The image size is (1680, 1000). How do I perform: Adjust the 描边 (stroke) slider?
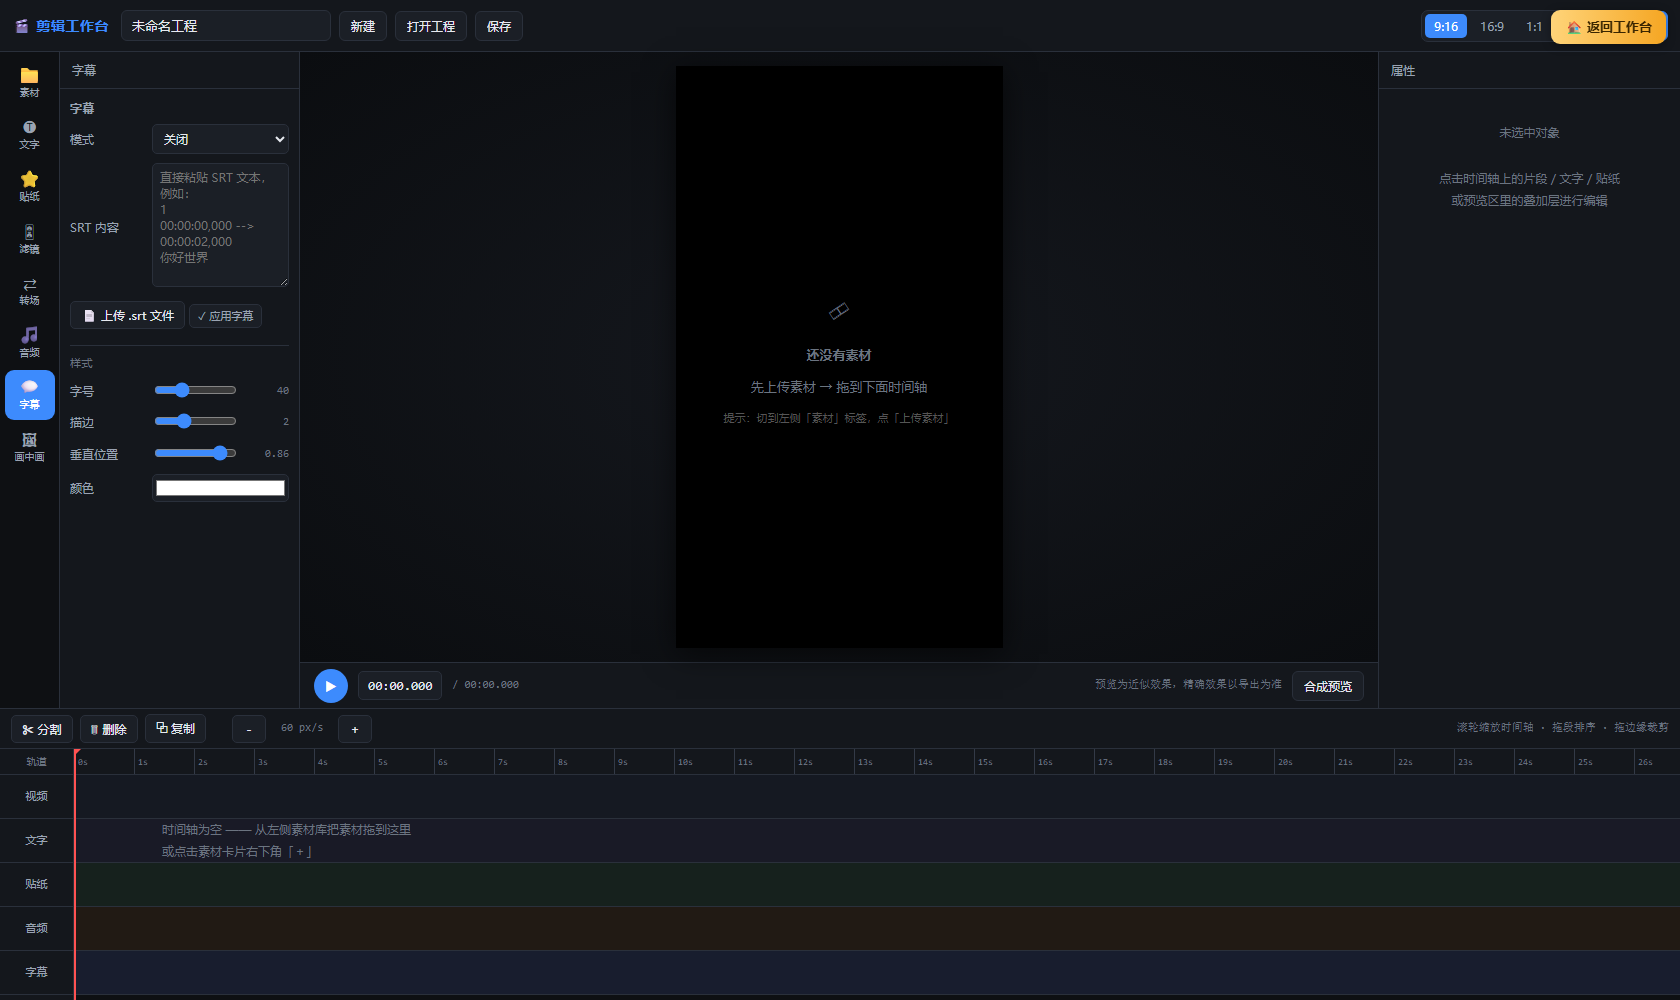(195, 421)
